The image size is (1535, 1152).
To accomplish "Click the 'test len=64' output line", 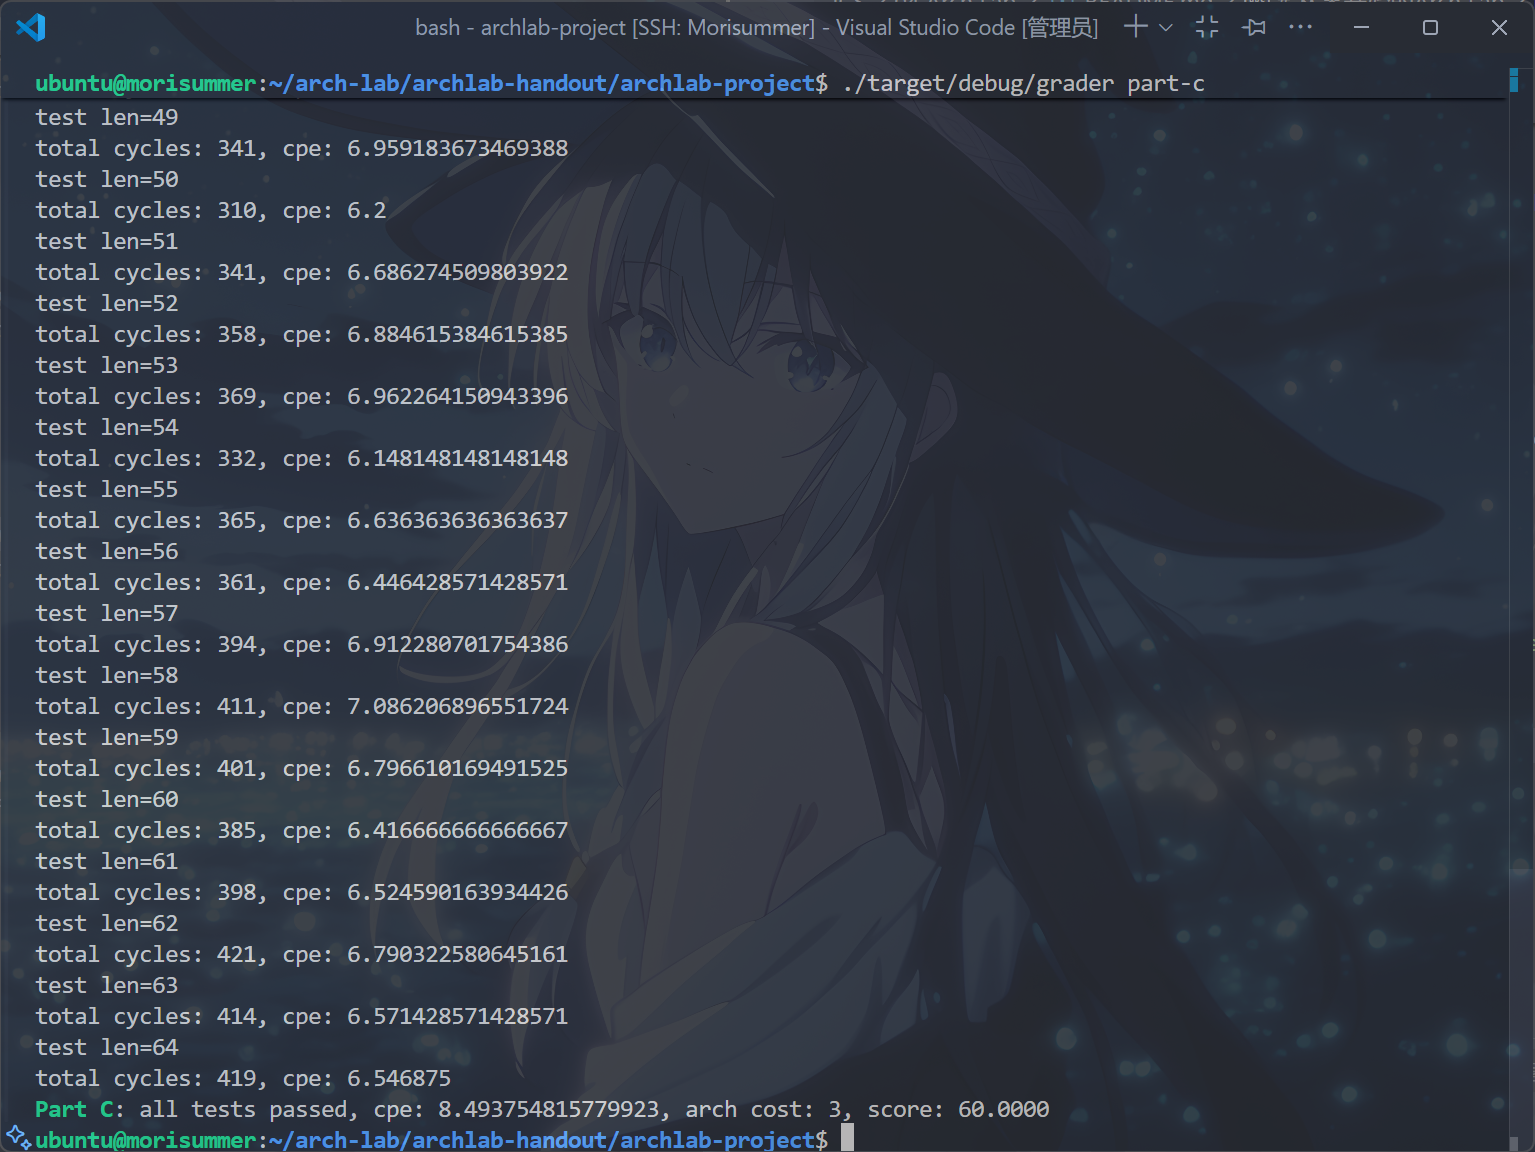I will tap(107, 1047).
